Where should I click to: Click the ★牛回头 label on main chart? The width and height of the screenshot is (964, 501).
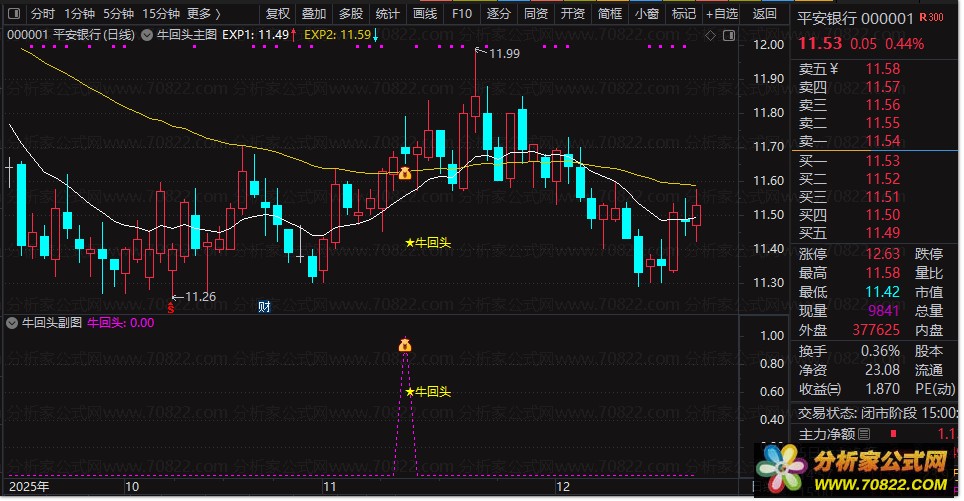coord(428,243)
